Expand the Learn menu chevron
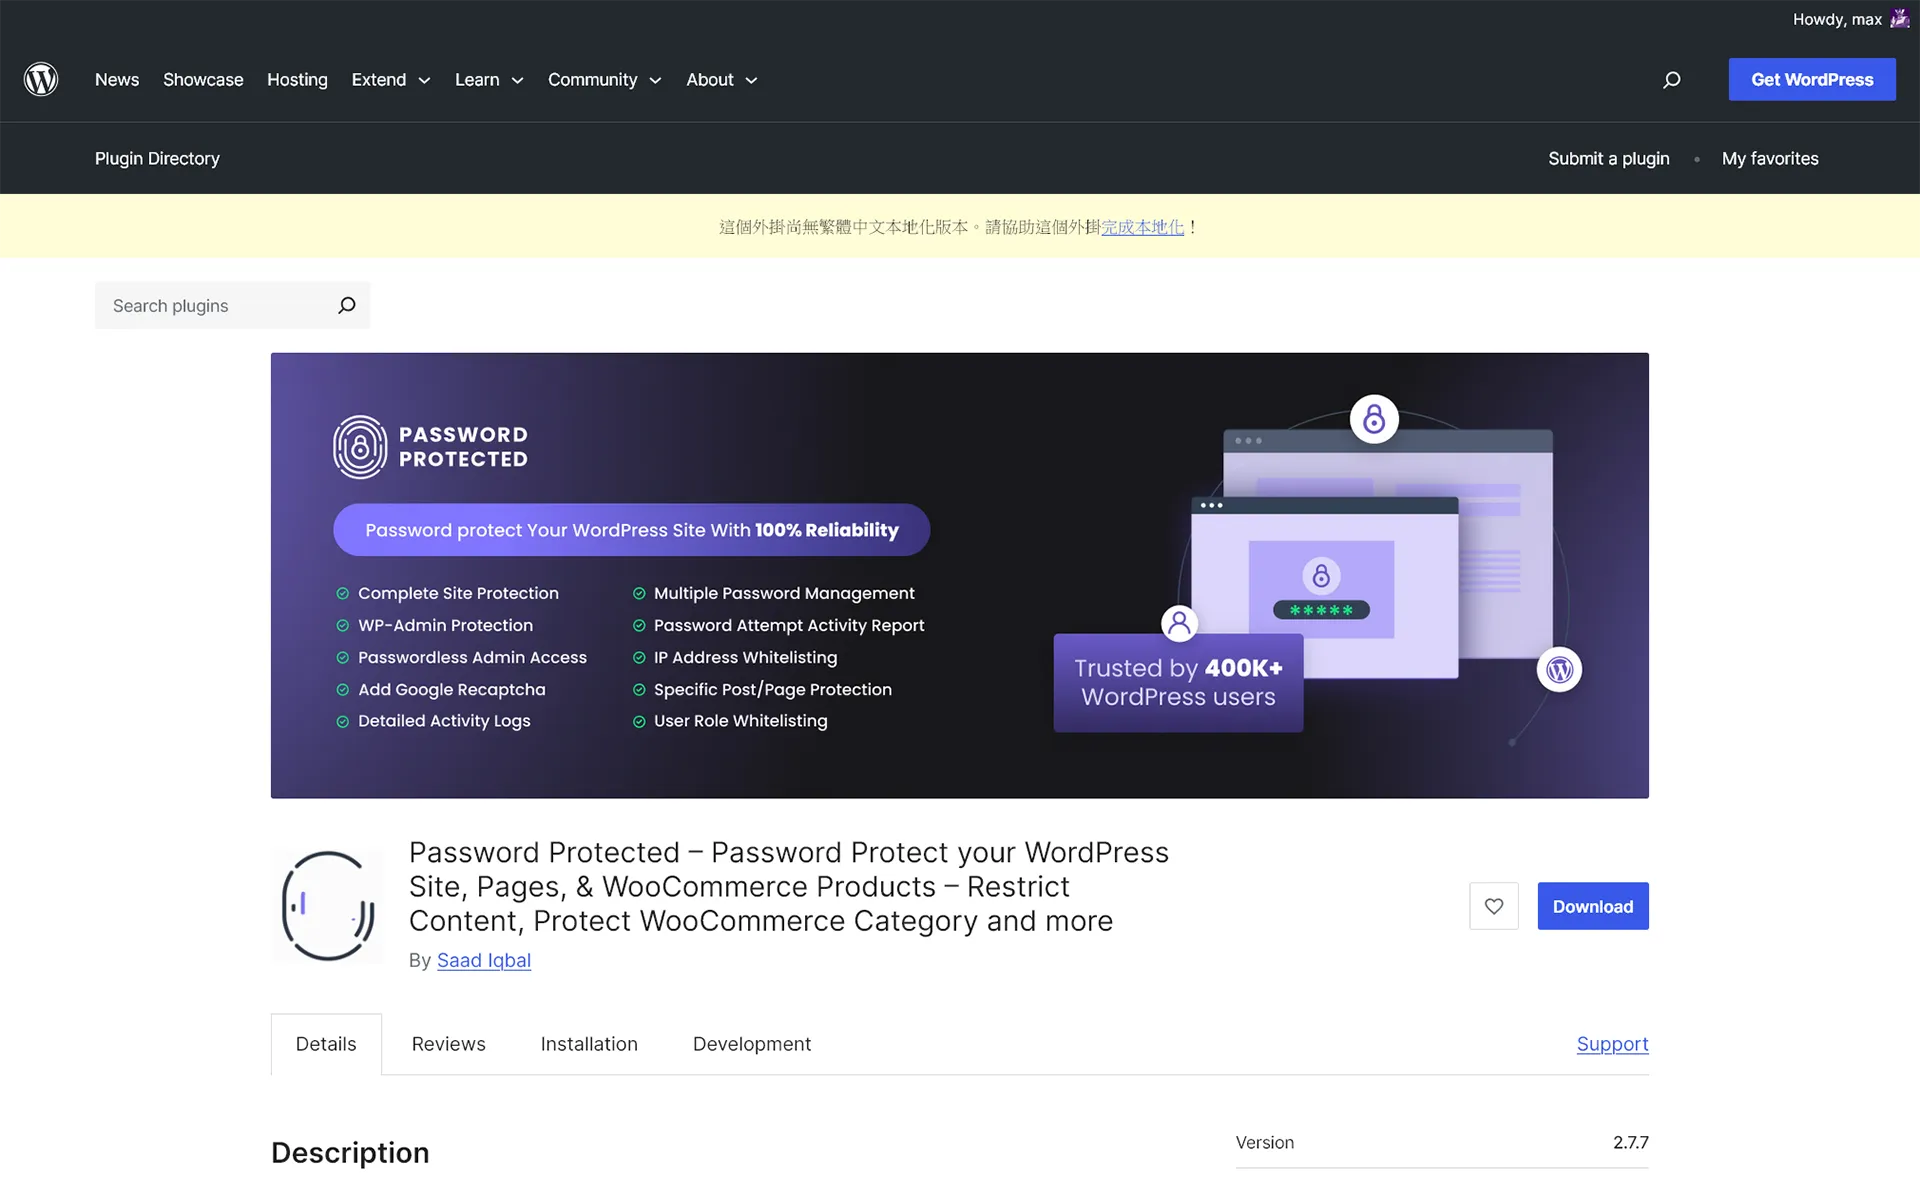This screenshot has width=1920, height=1177. coord(517,80)
